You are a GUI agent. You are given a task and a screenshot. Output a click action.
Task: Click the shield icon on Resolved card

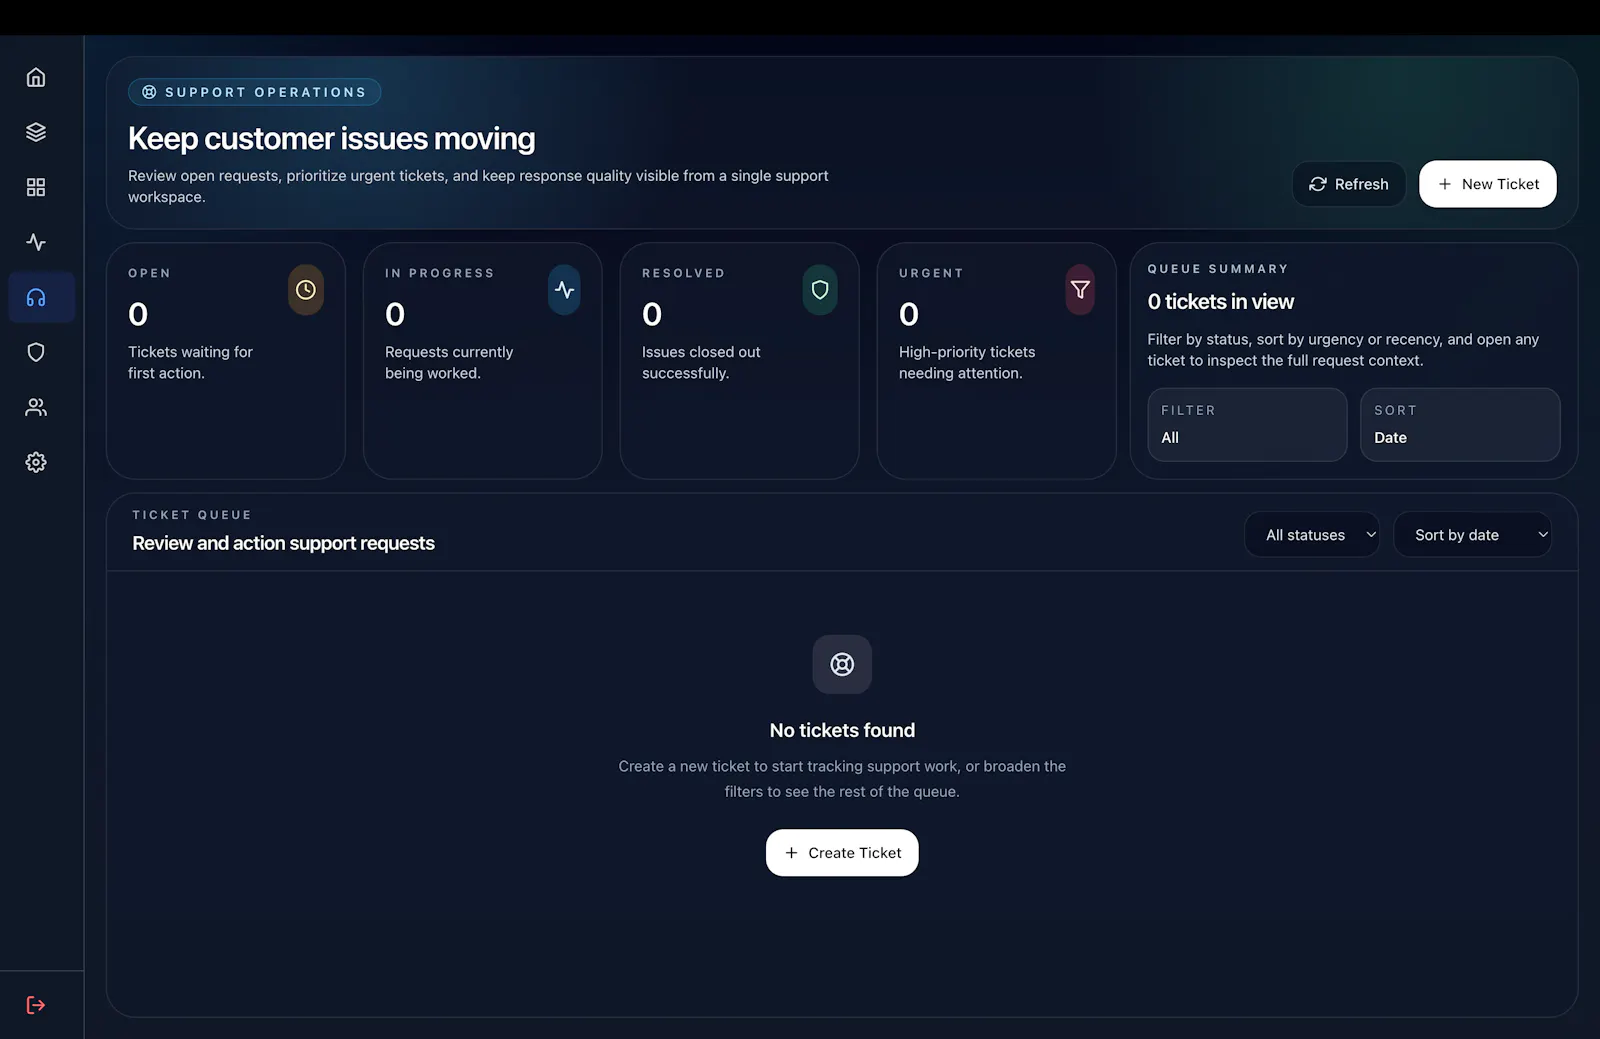coord(820,290)
